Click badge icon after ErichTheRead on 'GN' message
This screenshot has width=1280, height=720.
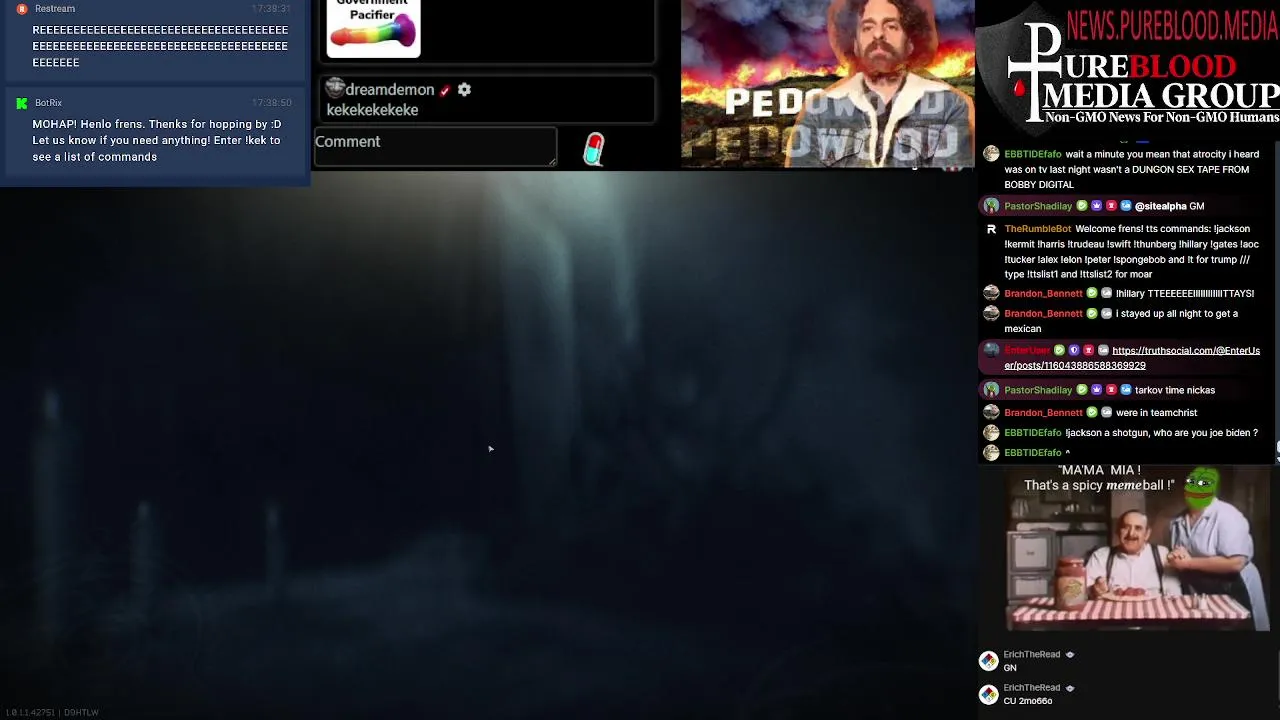[1070, 655]
